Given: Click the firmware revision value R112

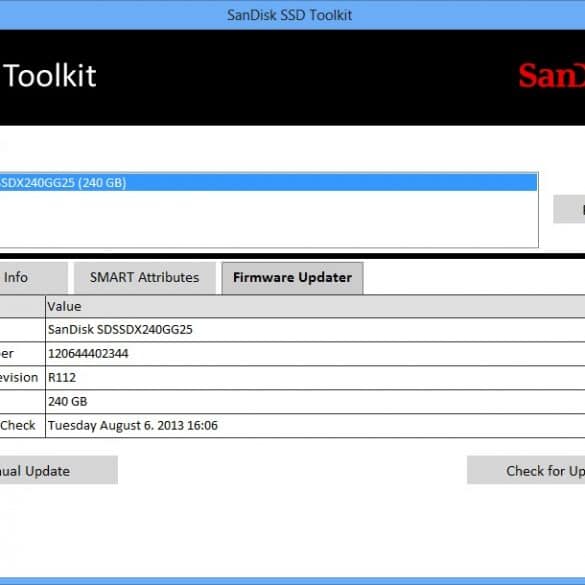Looking at the screenshot, I should point(62,378).
